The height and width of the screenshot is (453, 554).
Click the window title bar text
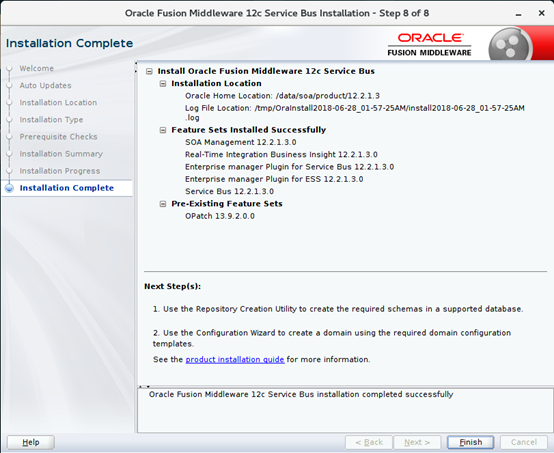pyautogui.click(x=277, y=13)
